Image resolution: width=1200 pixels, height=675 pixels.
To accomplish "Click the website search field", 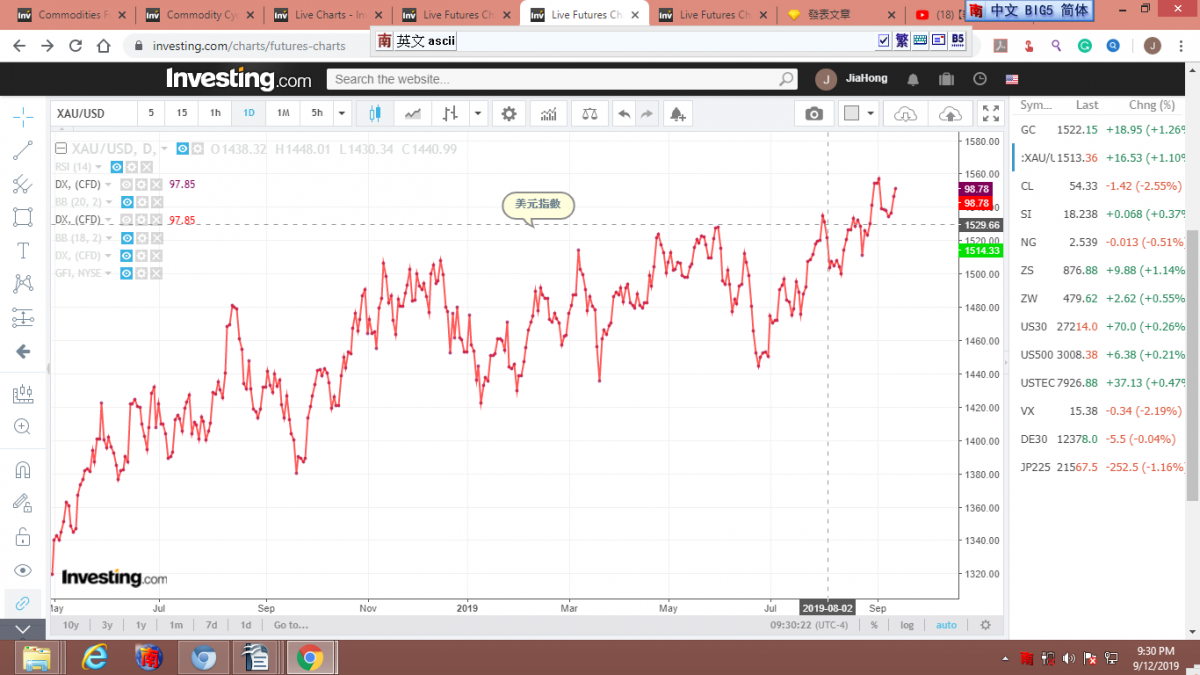I will pos(555,79).
